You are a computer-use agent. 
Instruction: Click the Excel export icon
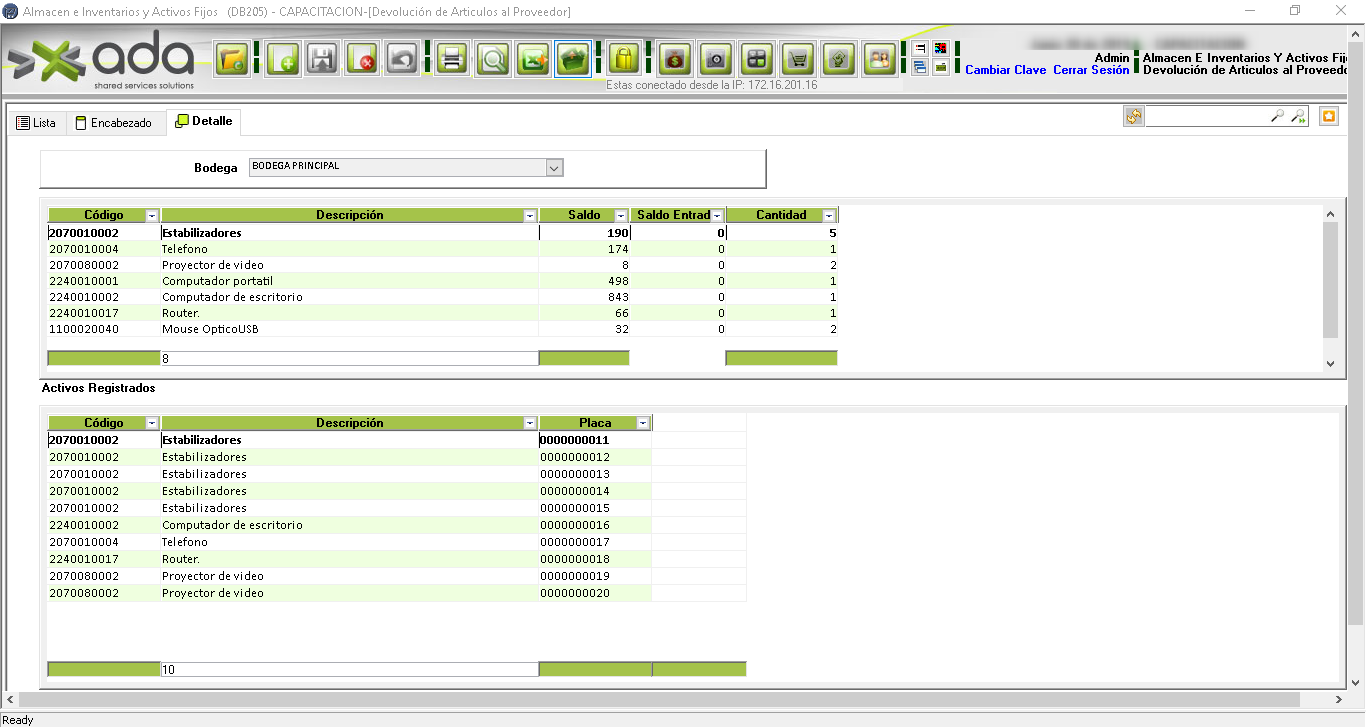coord(533,60)
